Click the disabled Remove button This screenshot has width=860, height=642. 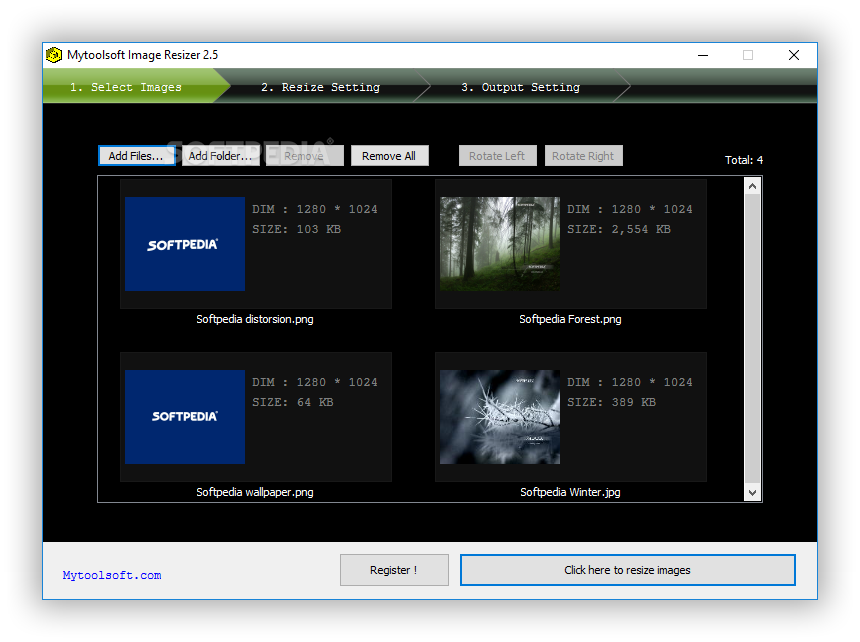point(304,156)
